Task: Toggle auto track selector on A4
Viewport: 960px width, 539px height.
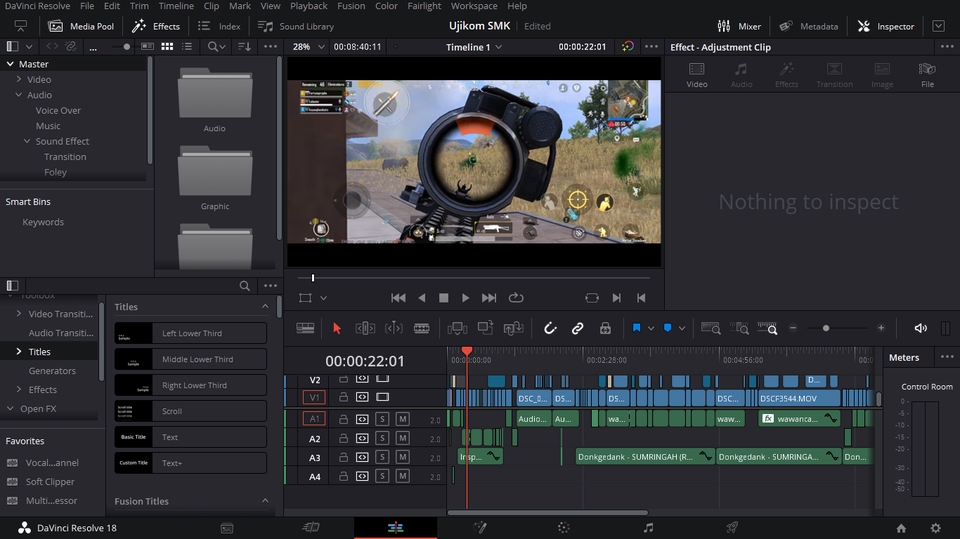Action: click(x=362, y=476)
